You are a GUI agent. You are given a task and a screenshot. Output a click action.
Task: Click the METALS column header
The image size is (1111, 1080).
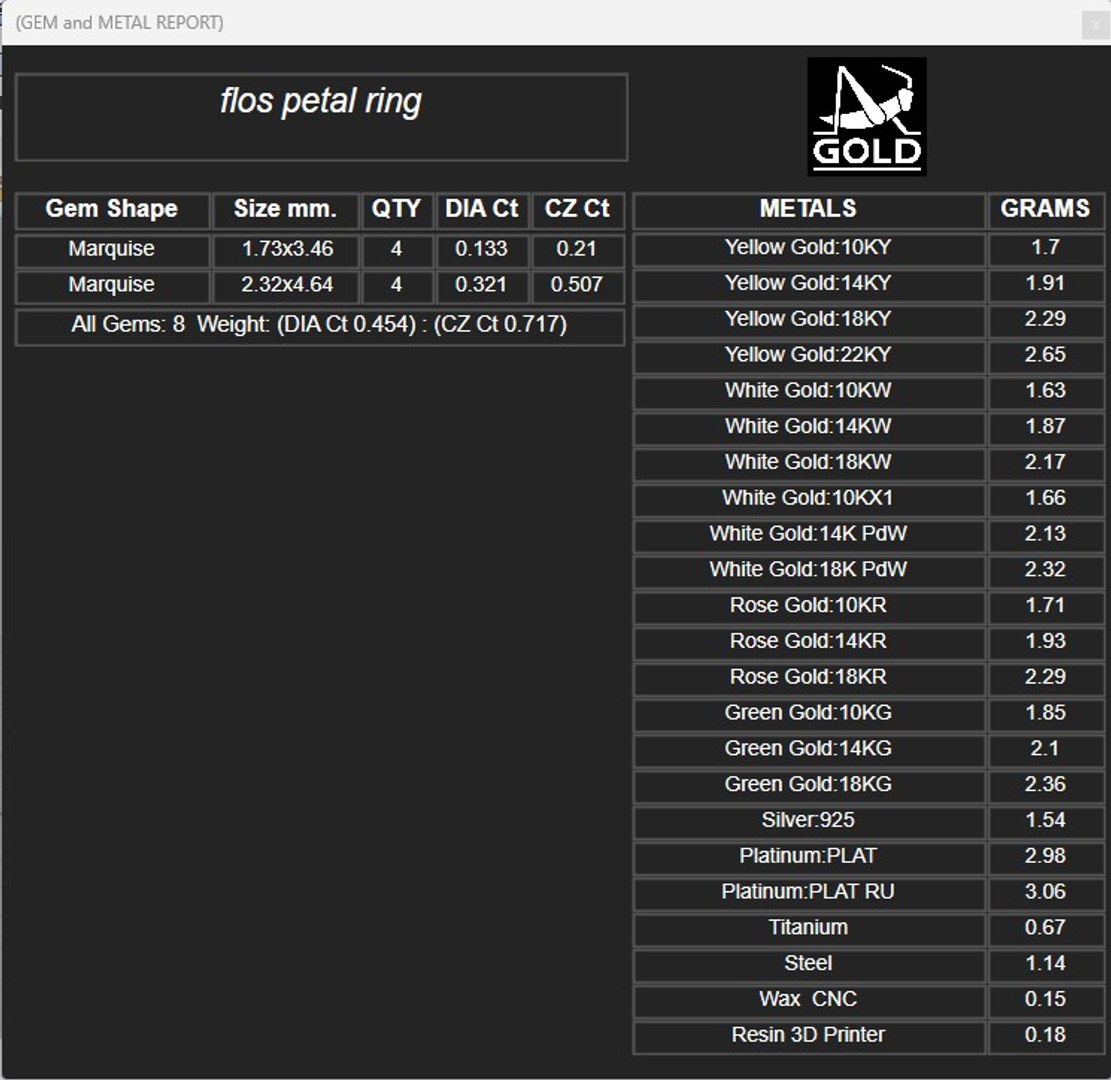[x=808, y=210]
